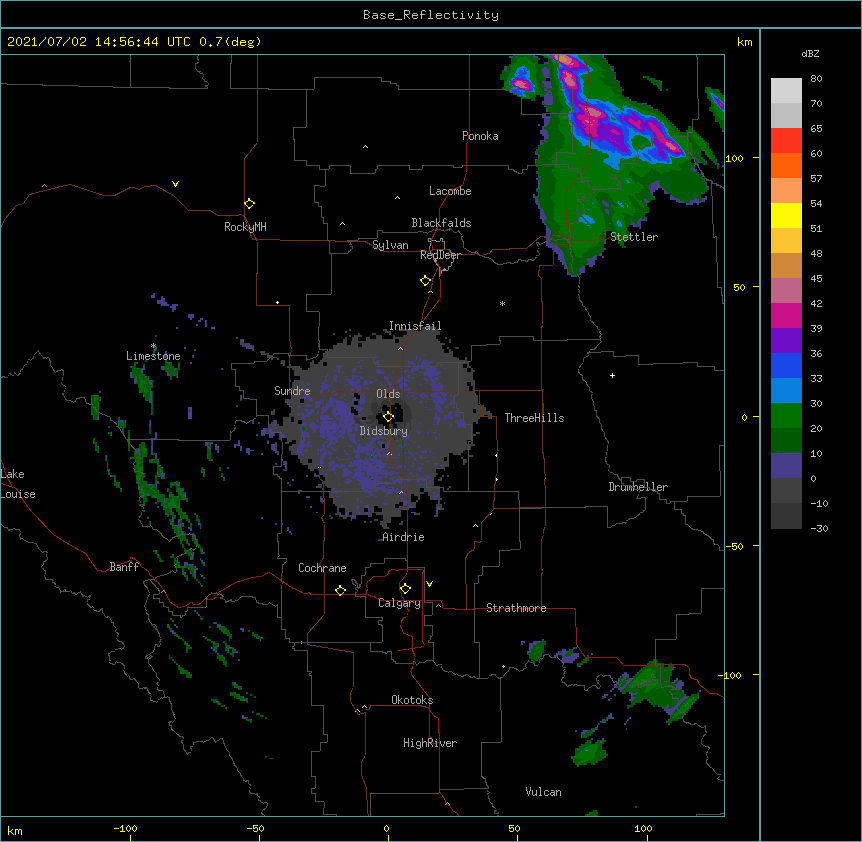
Task: Click the asterisk marker east of Innisfail
Action: click(x=502, y=303)
